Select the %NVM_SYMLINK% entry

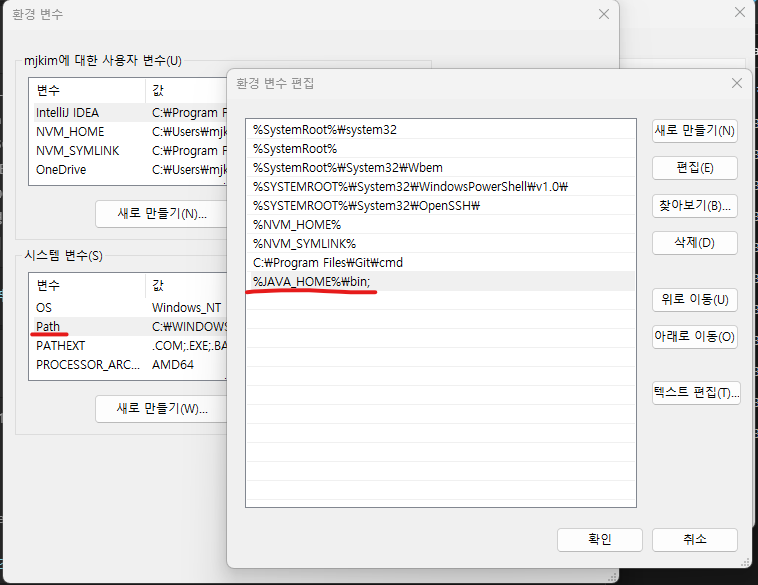click(x=441, y=243)
